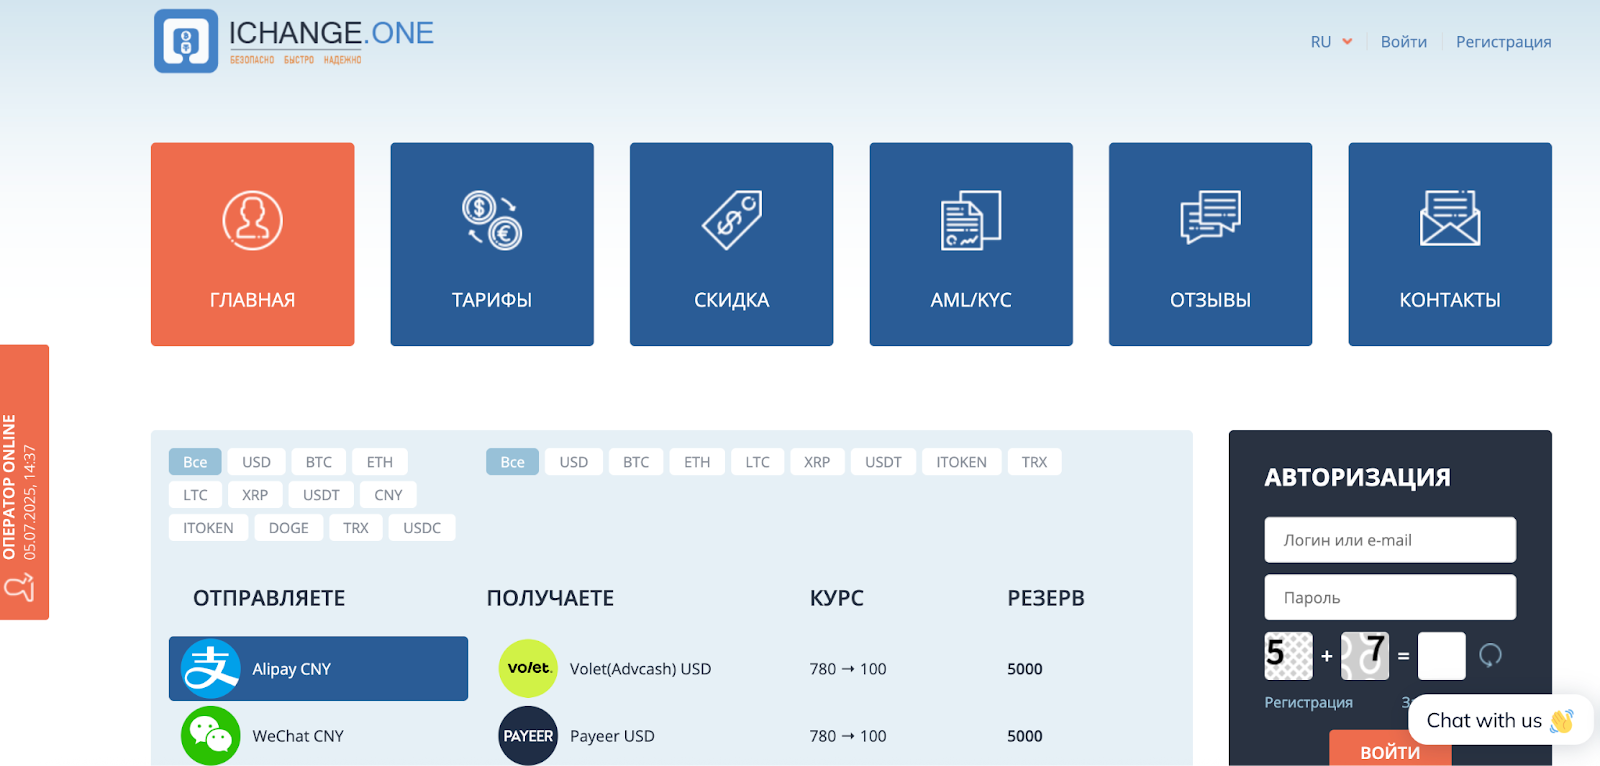Open the ГЛАВНАЯ home tile
This screenshot has height=766, width=1600.
252,244
